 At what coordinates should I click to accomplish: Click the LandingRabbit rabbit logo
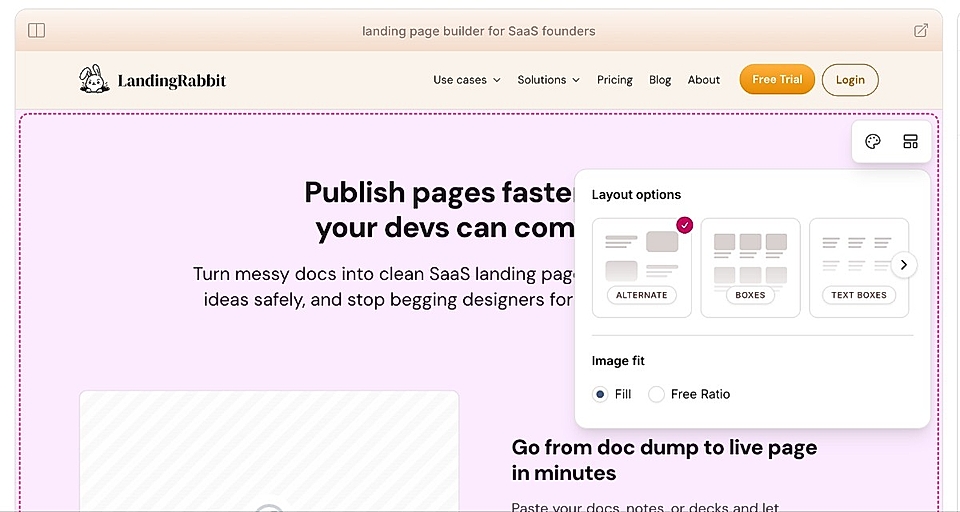[94, 79]
